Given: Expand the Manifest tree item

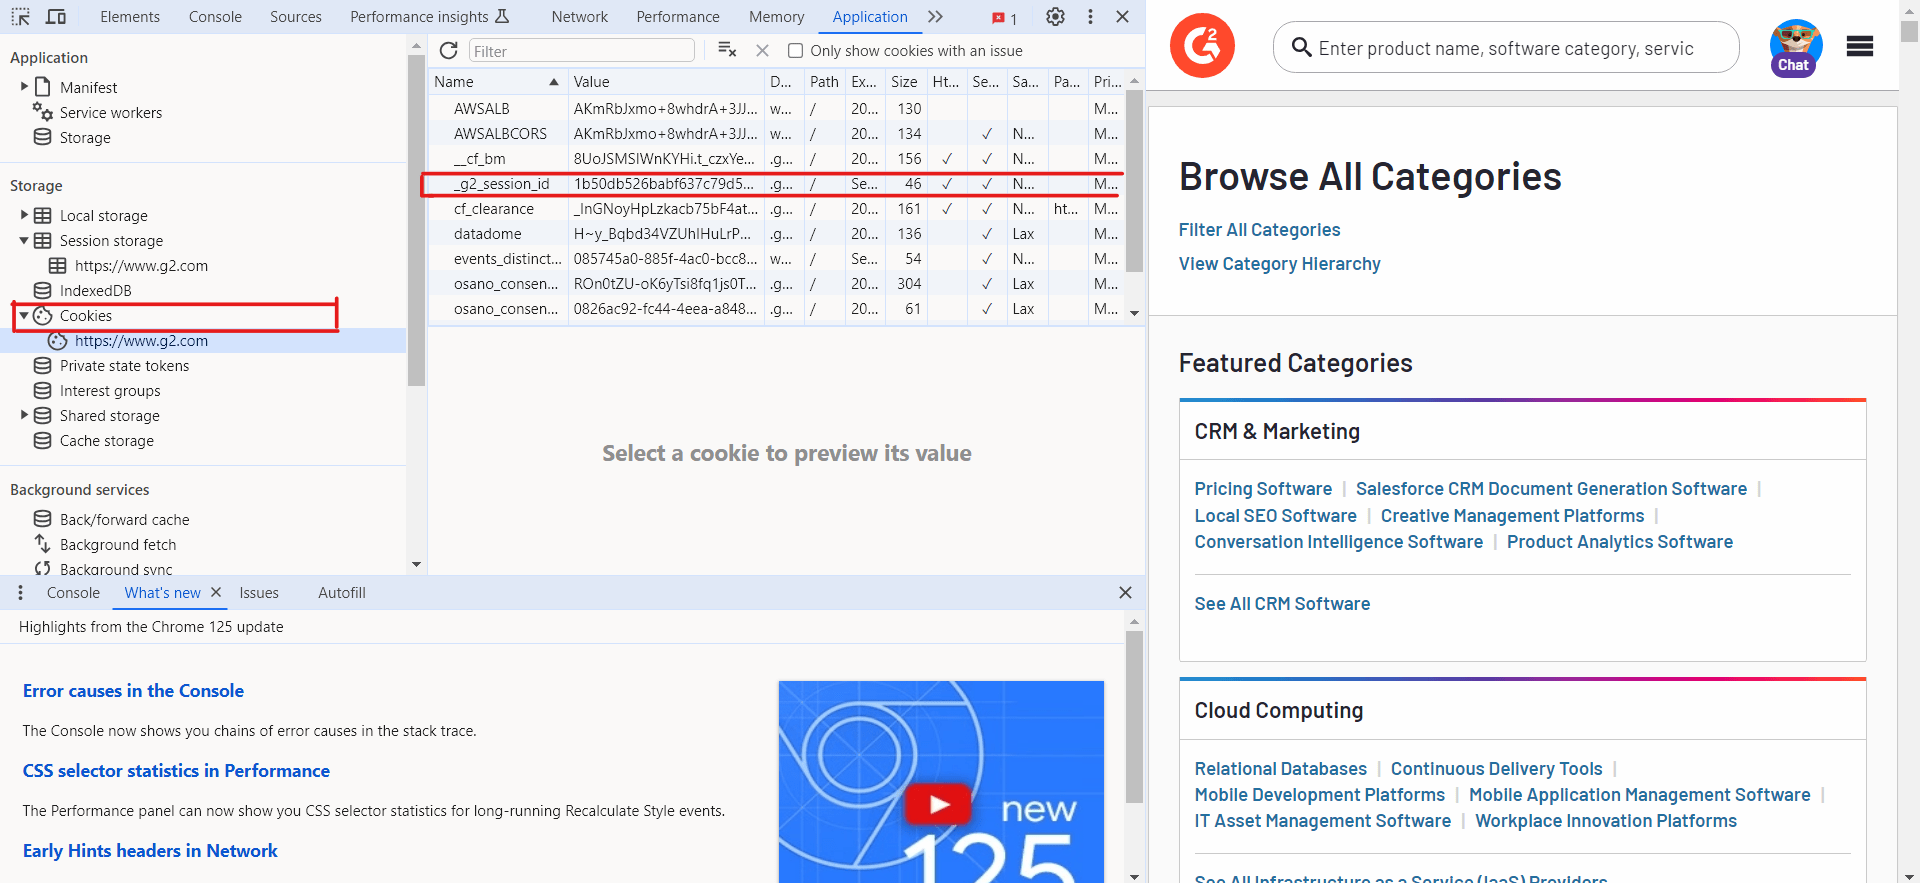Looking at the screenshot, I should coord(24,87).
